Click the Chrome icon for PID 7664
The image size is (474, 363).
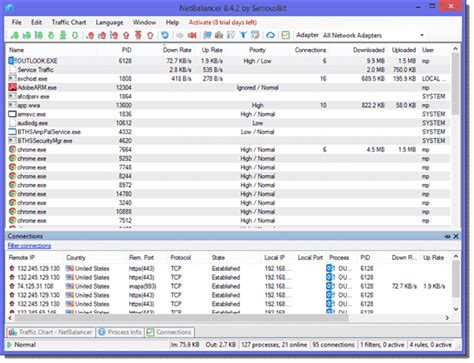point(12,149)
